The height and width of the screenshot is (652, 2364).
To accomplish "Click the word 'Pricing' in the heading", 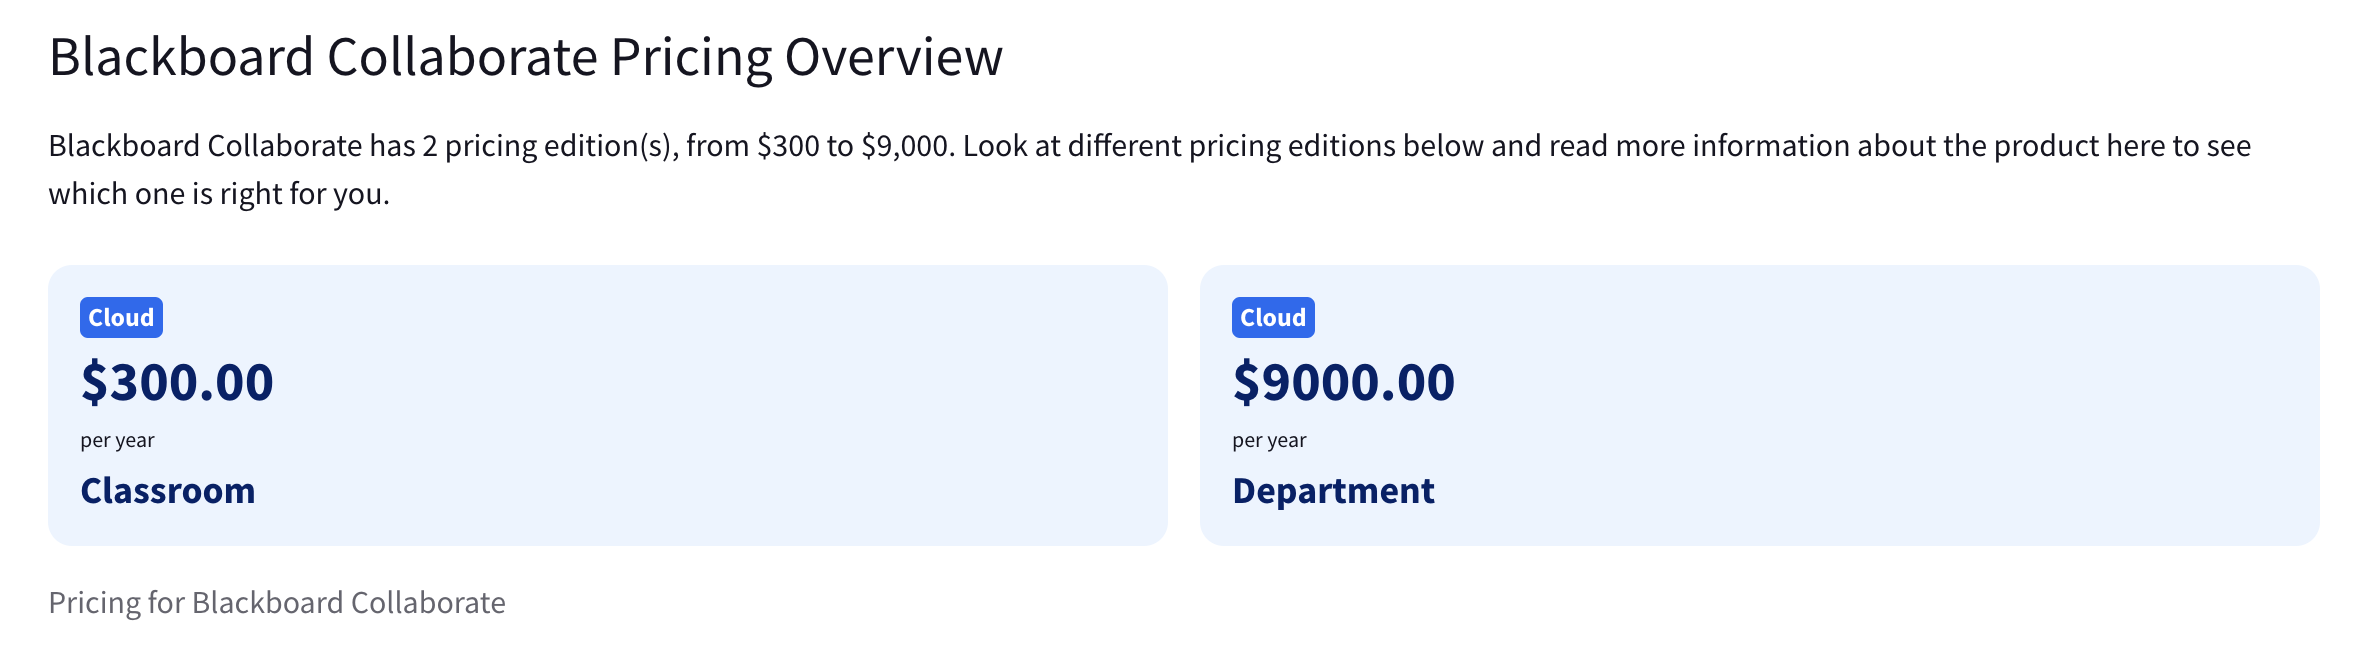I will [691, 57].
